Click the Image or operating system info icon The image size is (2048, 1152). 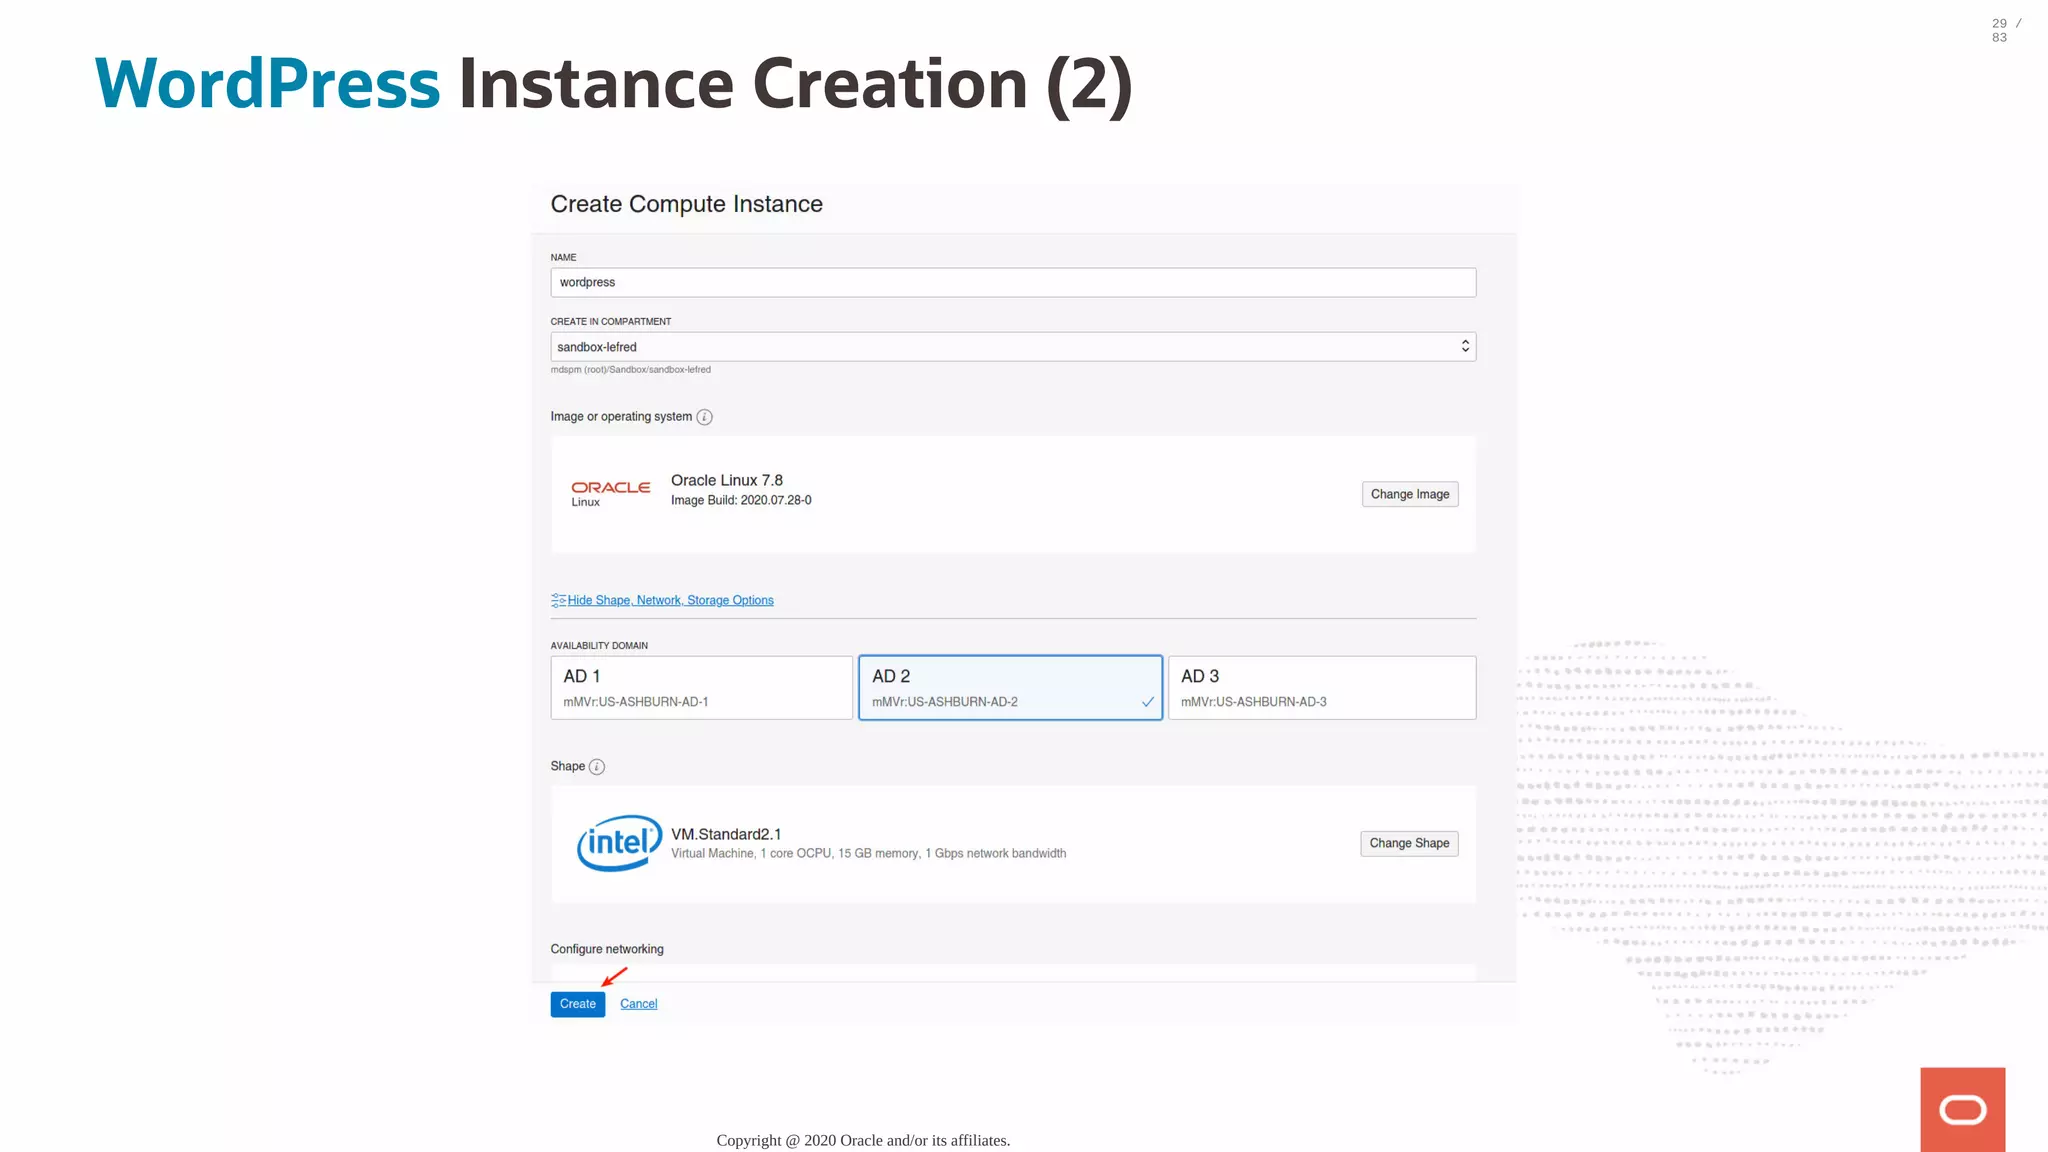704,417
